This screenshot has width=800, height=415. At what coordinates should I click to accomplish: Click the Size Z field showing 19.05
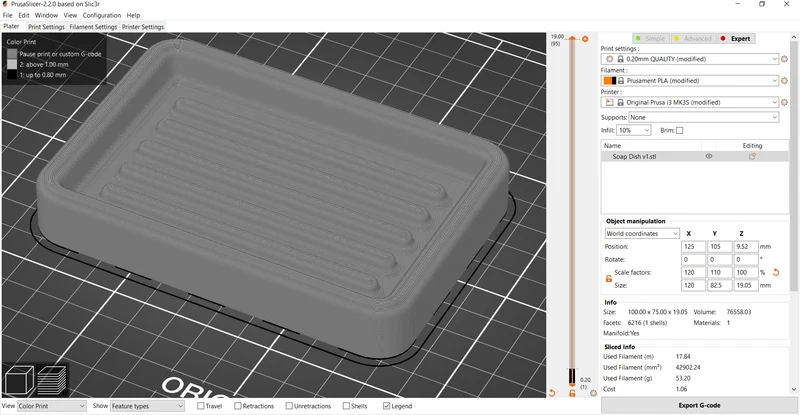pyautogui.click(x=746, y=286)
